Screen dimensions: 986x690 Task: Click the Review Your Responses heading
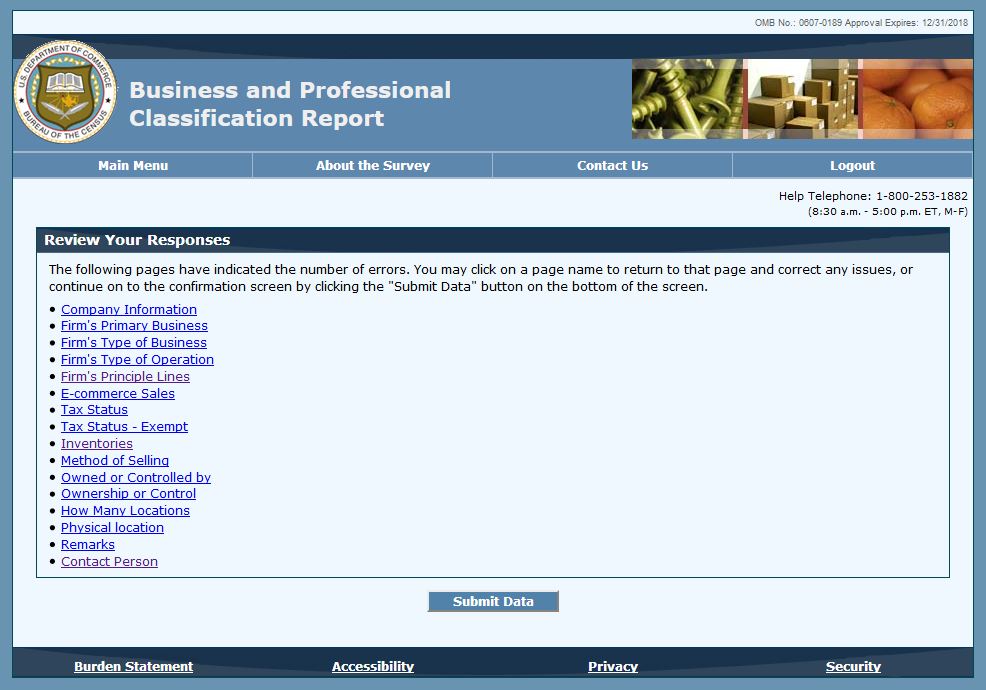coord(137,240)
